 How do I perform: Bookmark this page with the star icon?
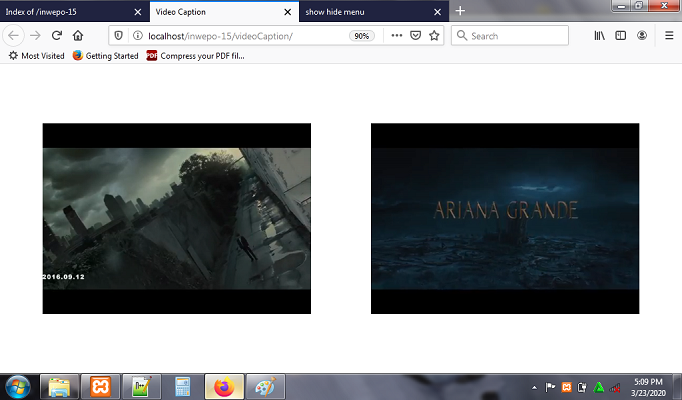[434, 35]
